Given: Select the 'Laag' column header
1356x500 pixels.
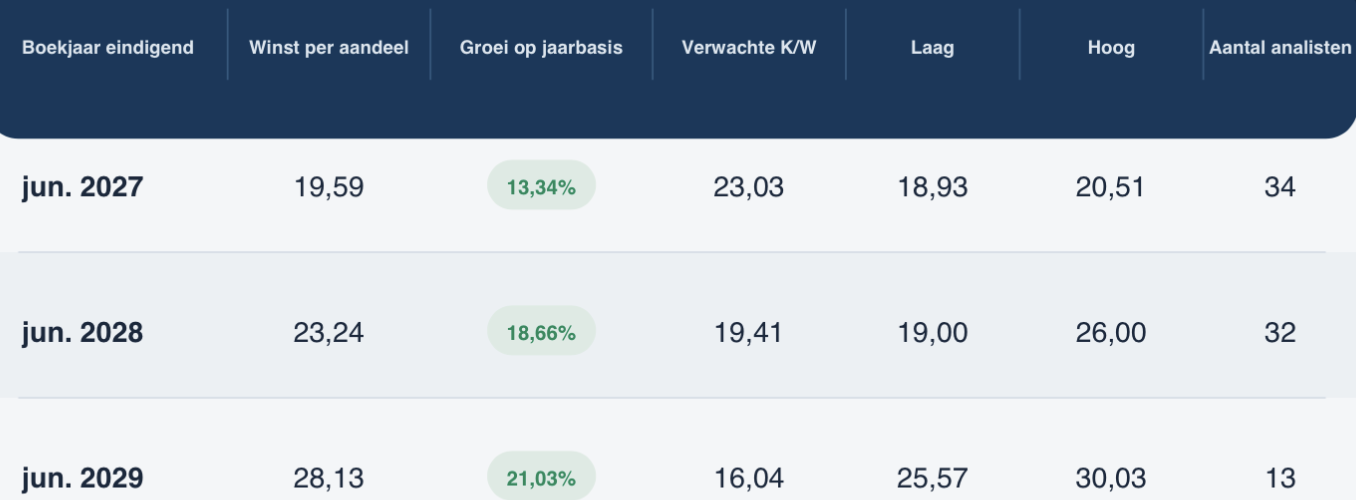Looking at the screenshot, I should [x=933, y=48].
